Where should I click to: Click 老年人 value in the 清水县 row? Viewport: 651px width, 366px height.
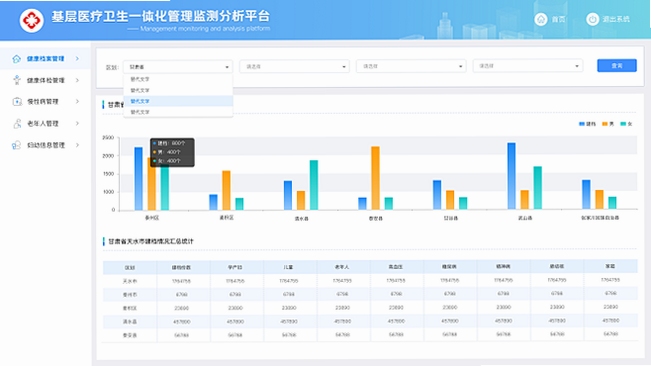click(343, 321)
